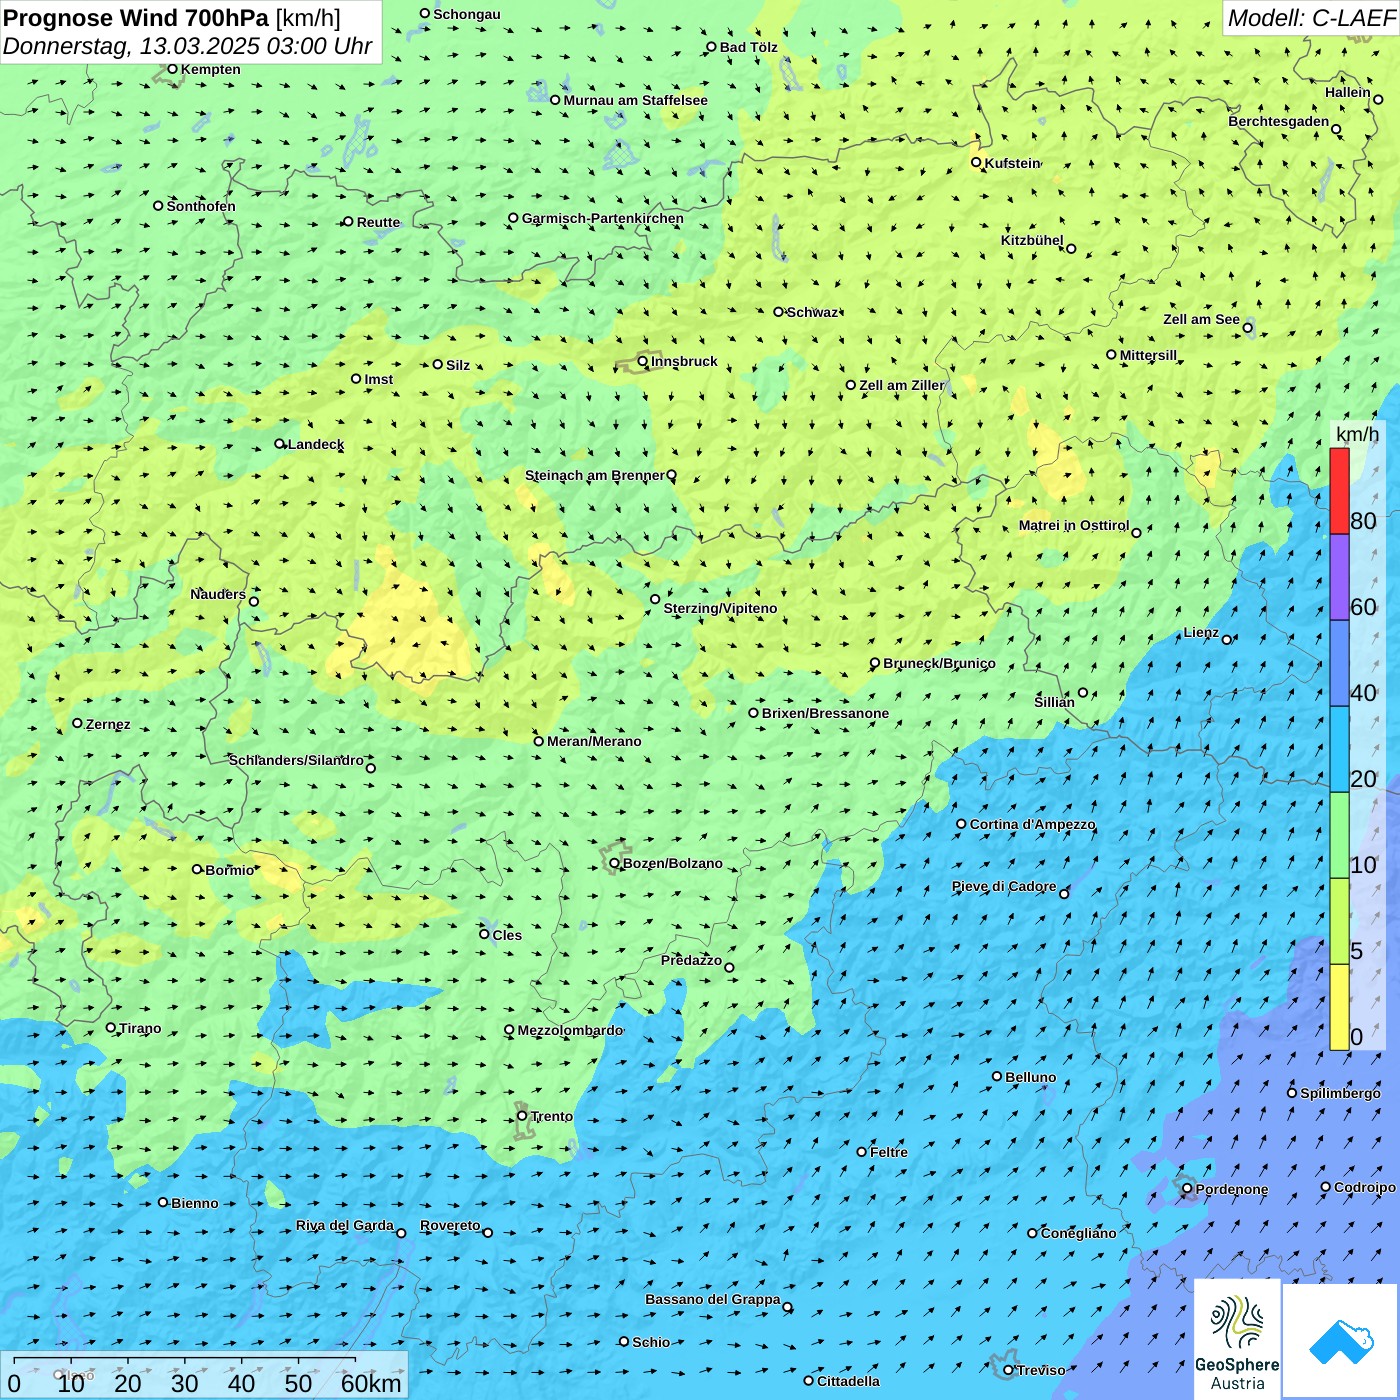
Task: Click the Kufstein city label
Action: point(1012,163)
